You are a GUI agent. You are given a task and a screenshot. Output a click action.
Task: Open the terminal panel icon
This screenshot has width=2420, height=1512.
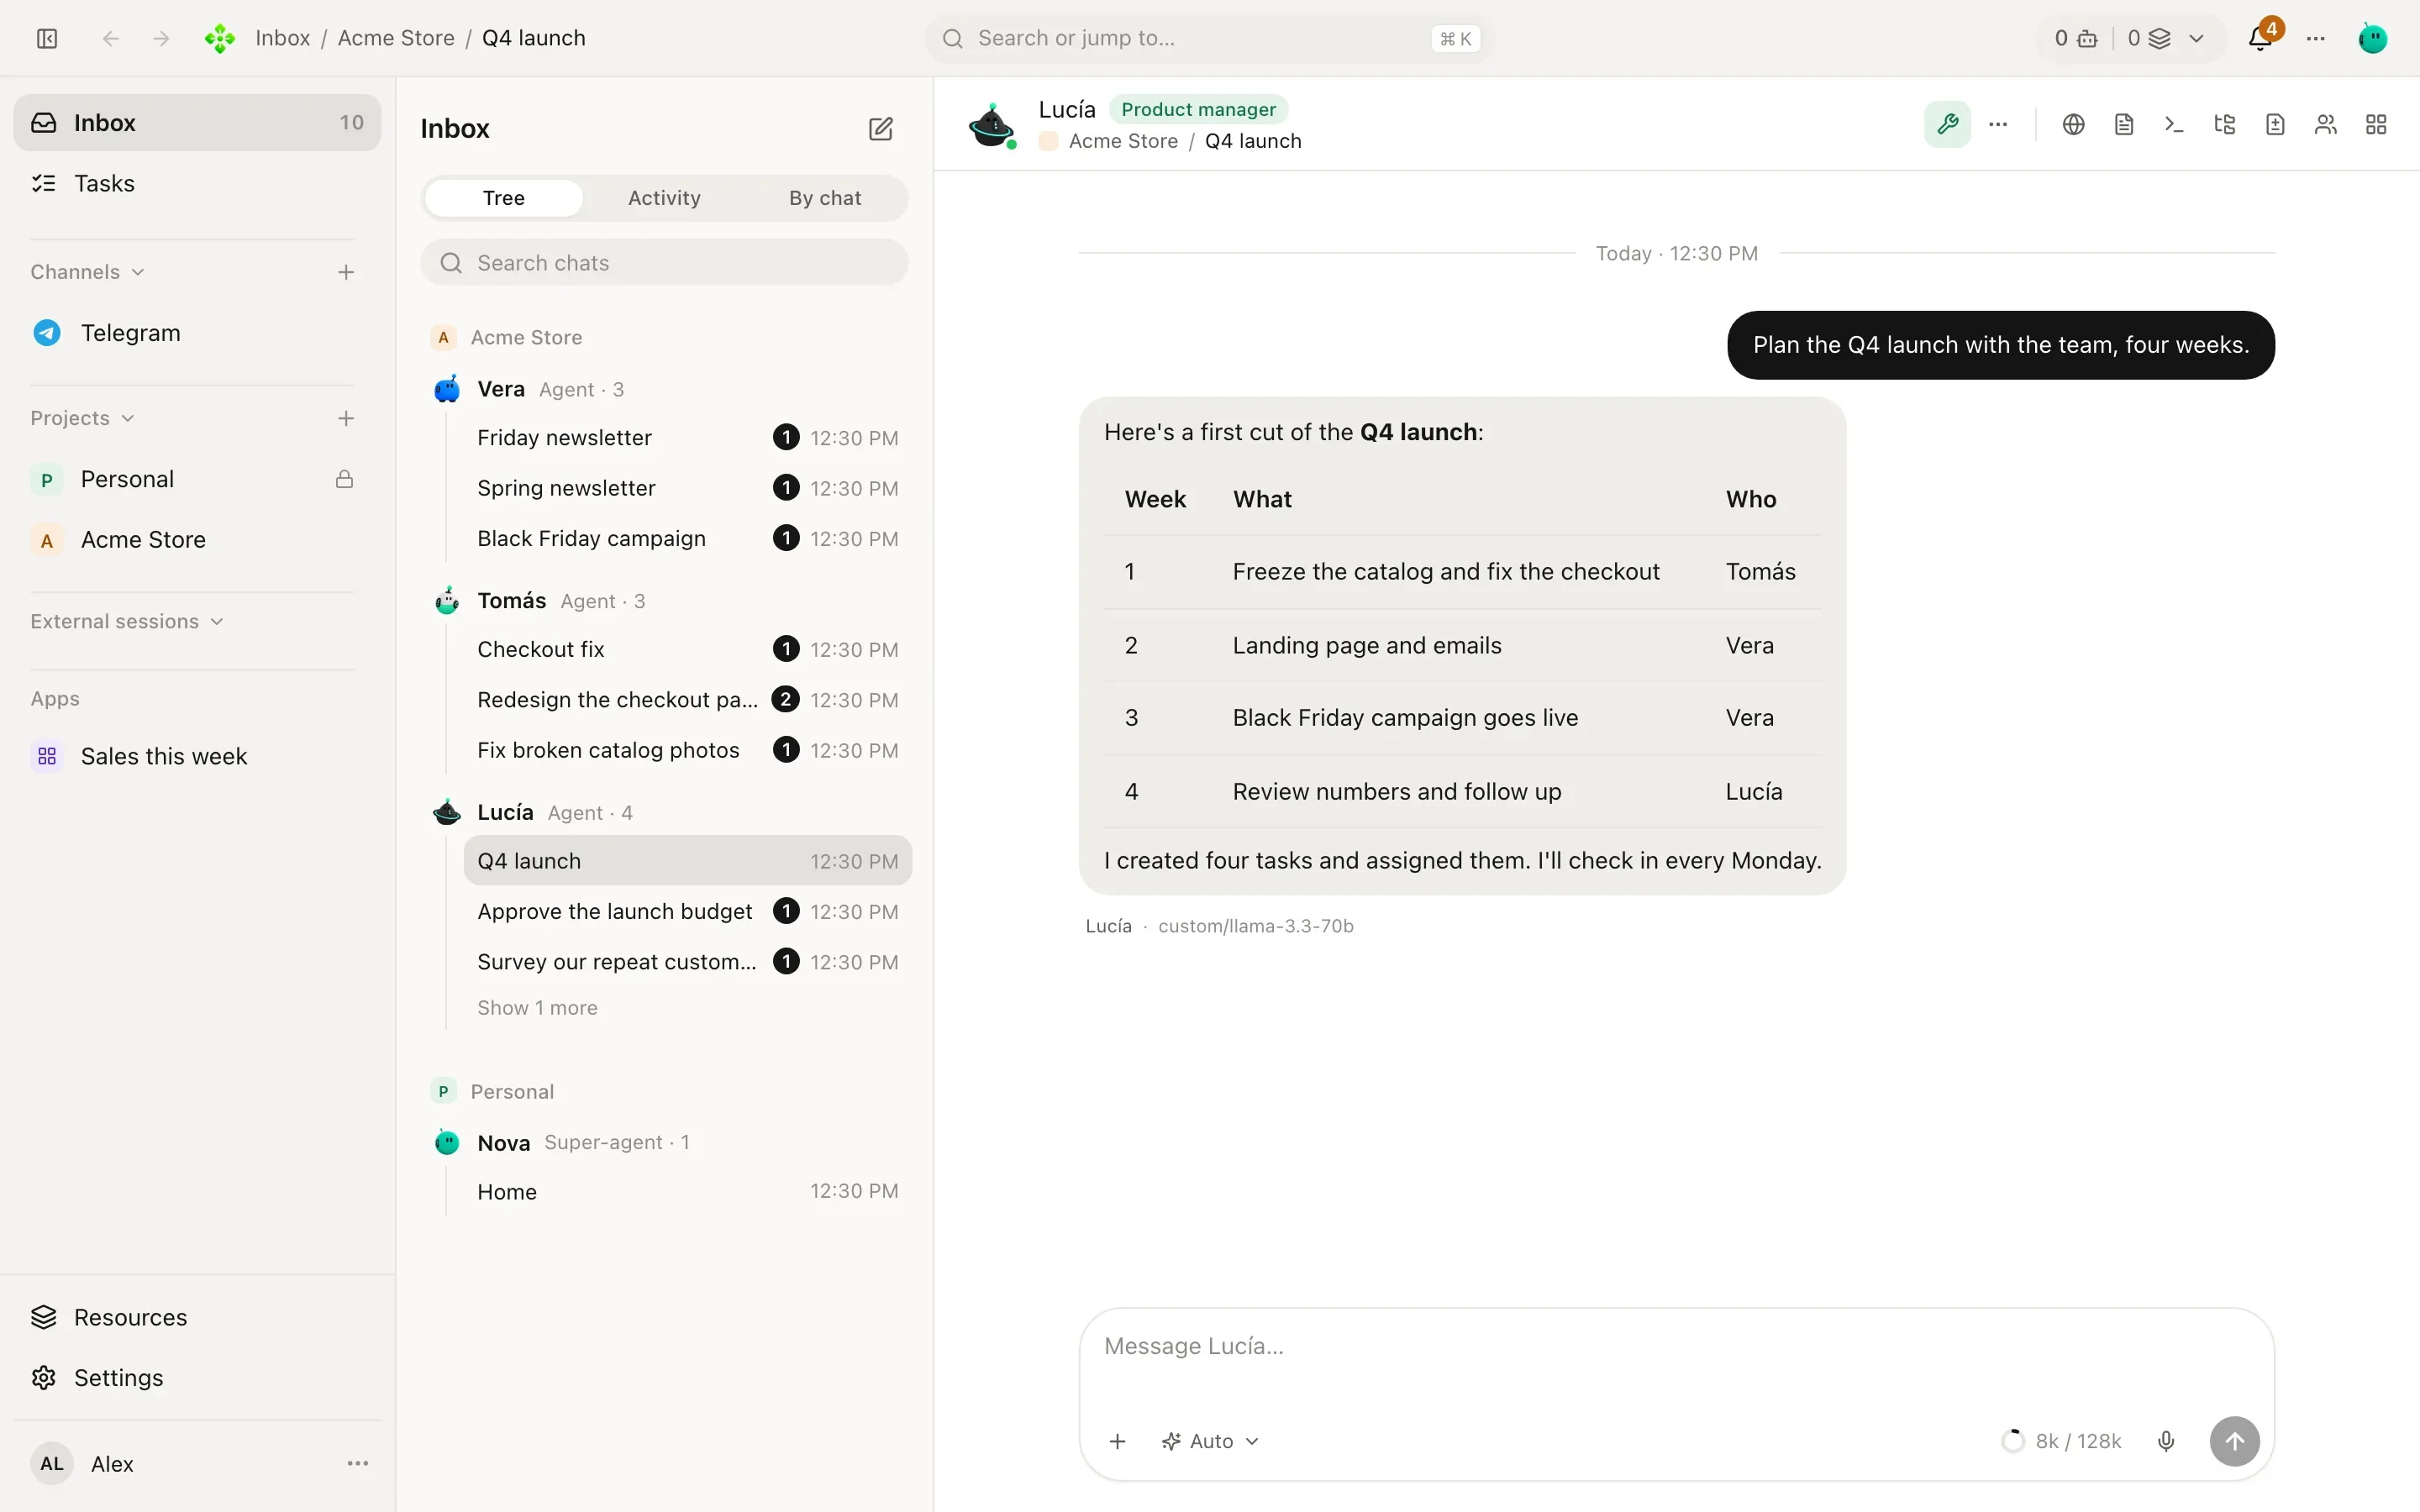pyautogui.click(x=2174, y=124)
